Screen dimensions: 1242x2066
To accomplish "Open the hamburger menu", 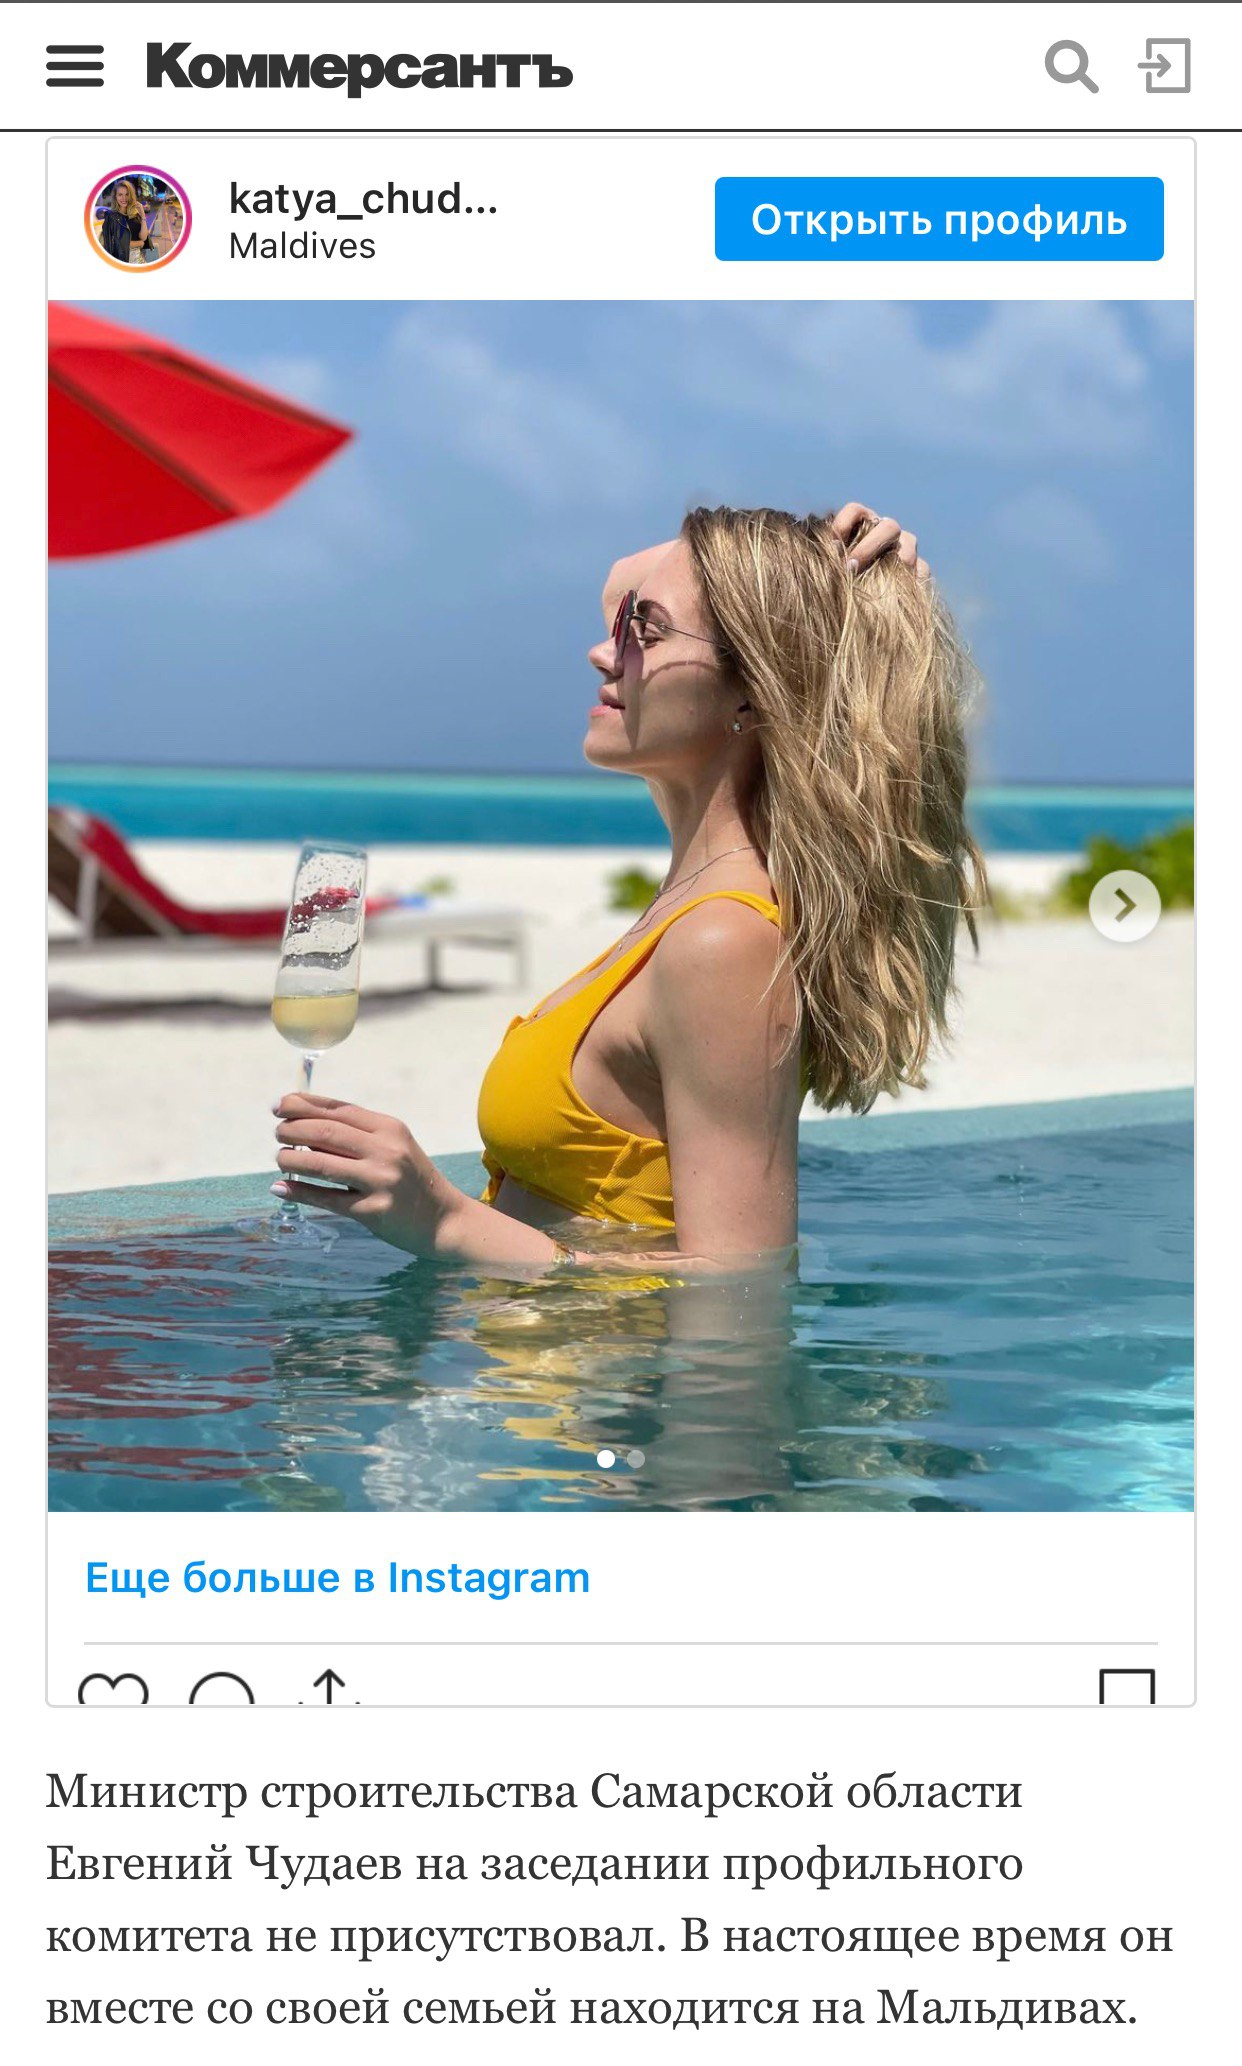I will [x=75, y=67].
